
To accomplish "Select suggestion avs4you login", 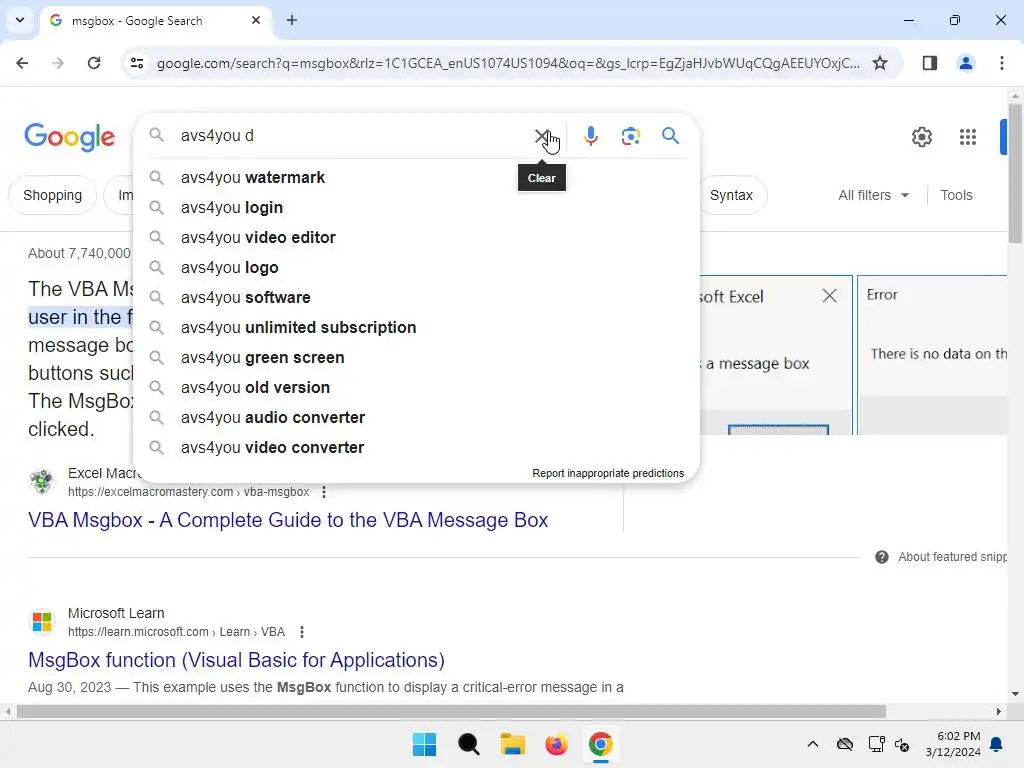I will pos(416,208).
